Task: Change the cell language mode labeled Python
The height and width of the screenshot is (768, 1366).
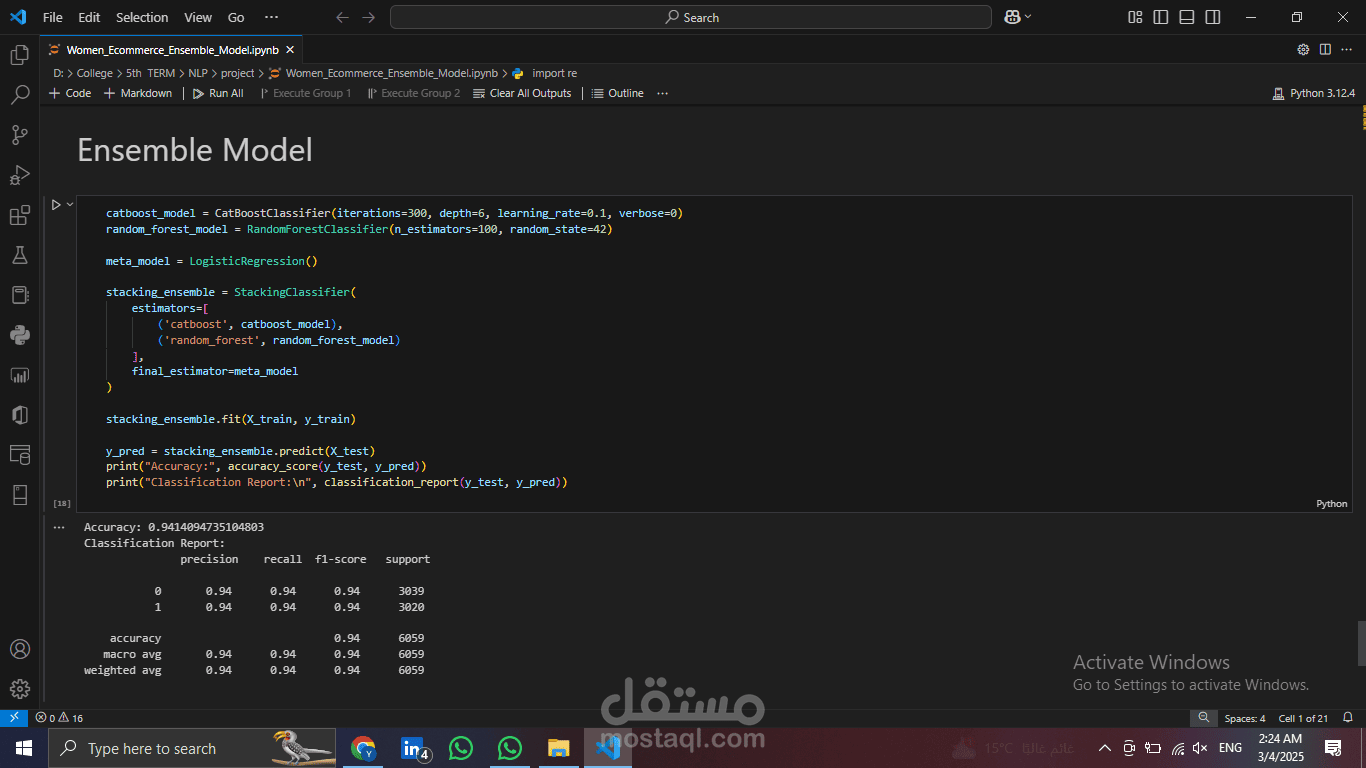Action: (x=1332, y=504)
